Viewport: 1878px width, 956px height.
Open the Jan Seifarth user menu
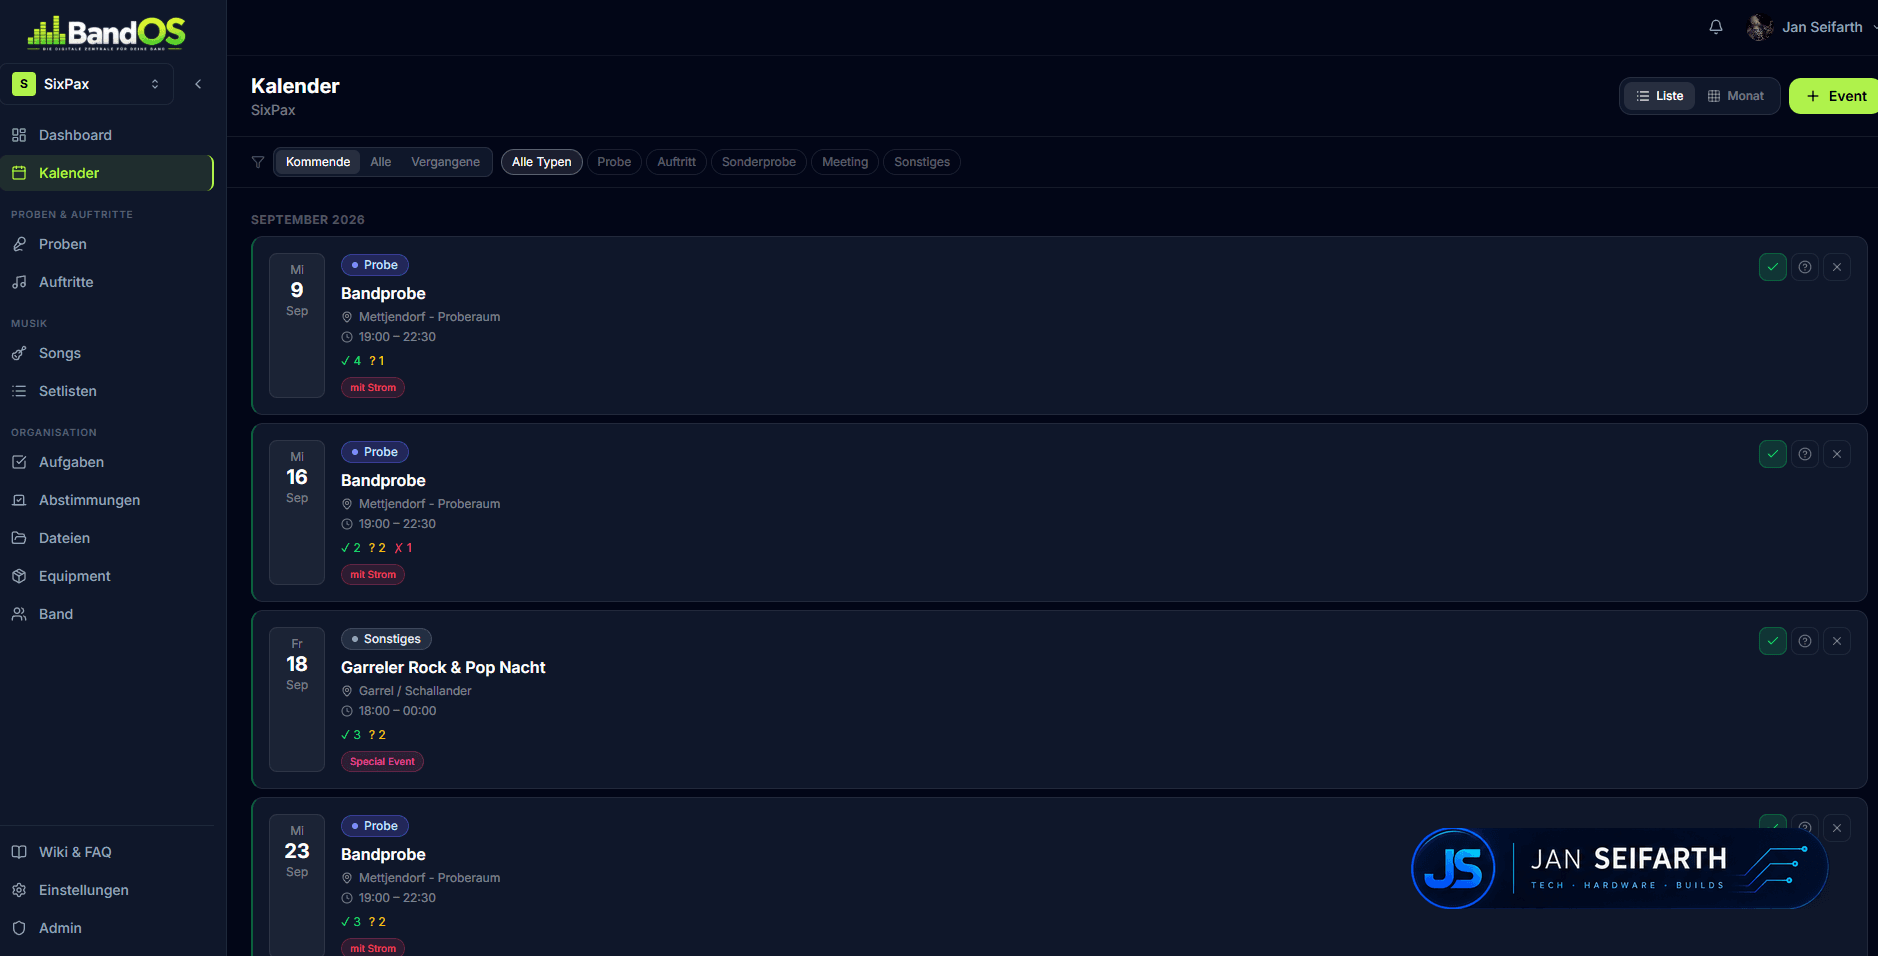[1812, 27]
